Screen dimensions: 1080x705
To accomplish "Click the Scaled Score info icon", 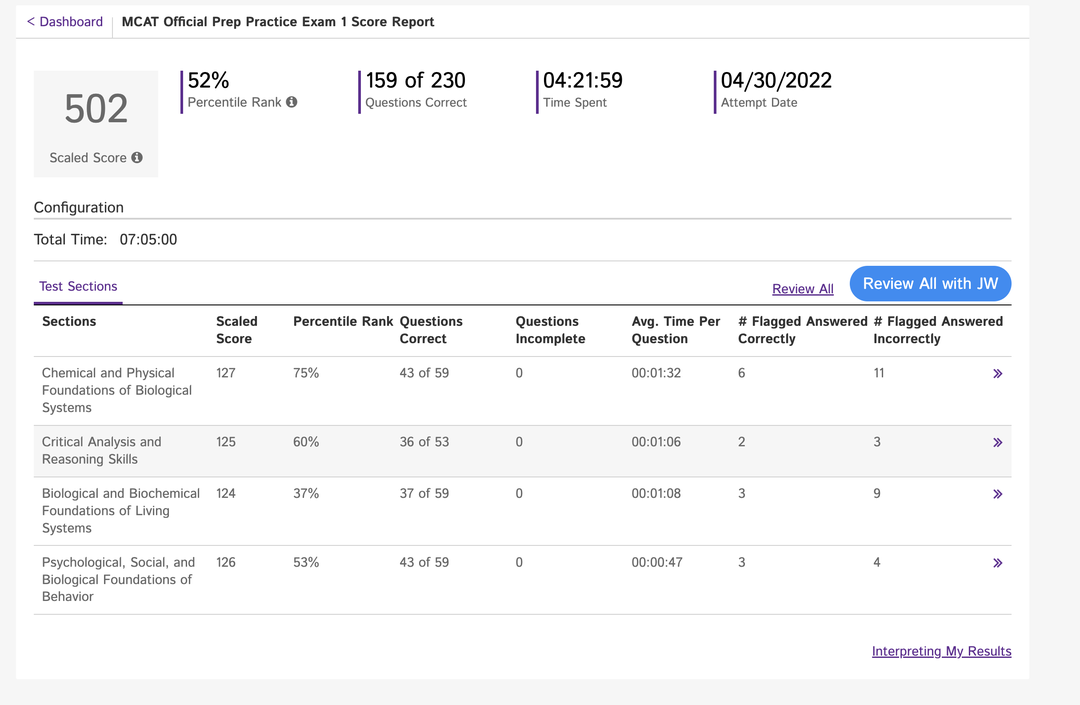I will pos(137,158).
